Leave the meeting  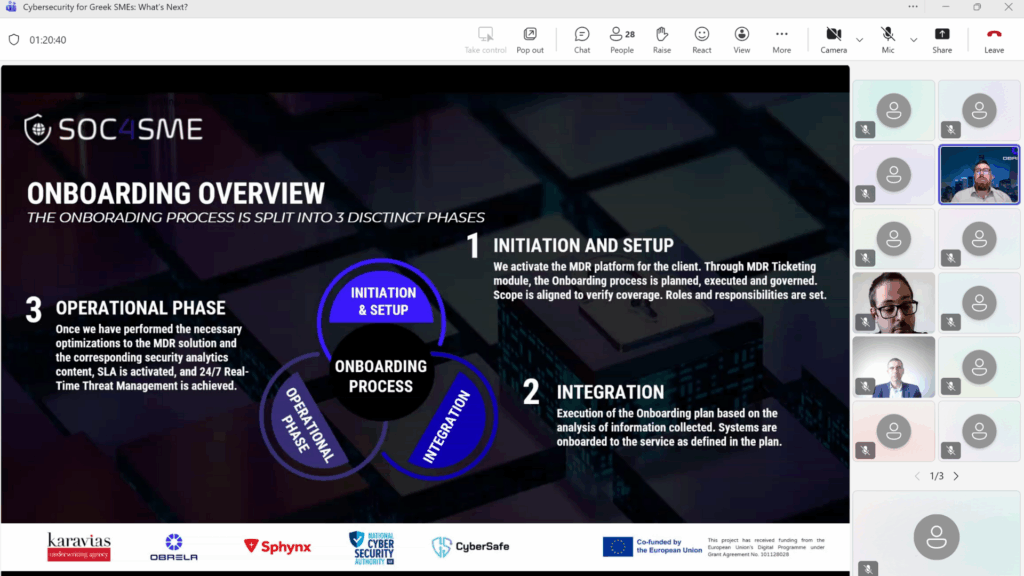pyautogui.click(x=994, y=39)
